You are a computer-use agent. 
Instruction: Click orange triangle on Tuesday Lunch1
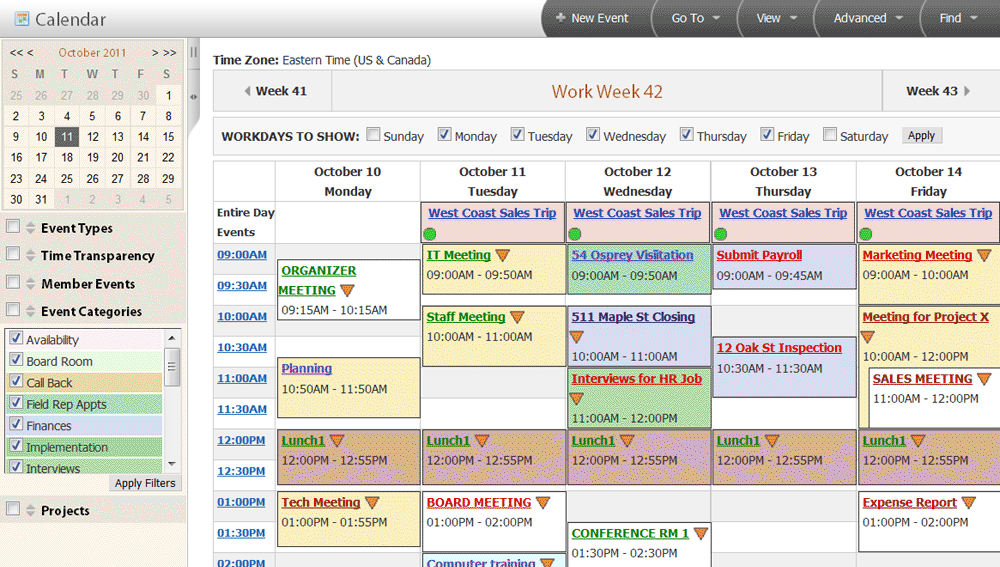click(x=482, y=441)
